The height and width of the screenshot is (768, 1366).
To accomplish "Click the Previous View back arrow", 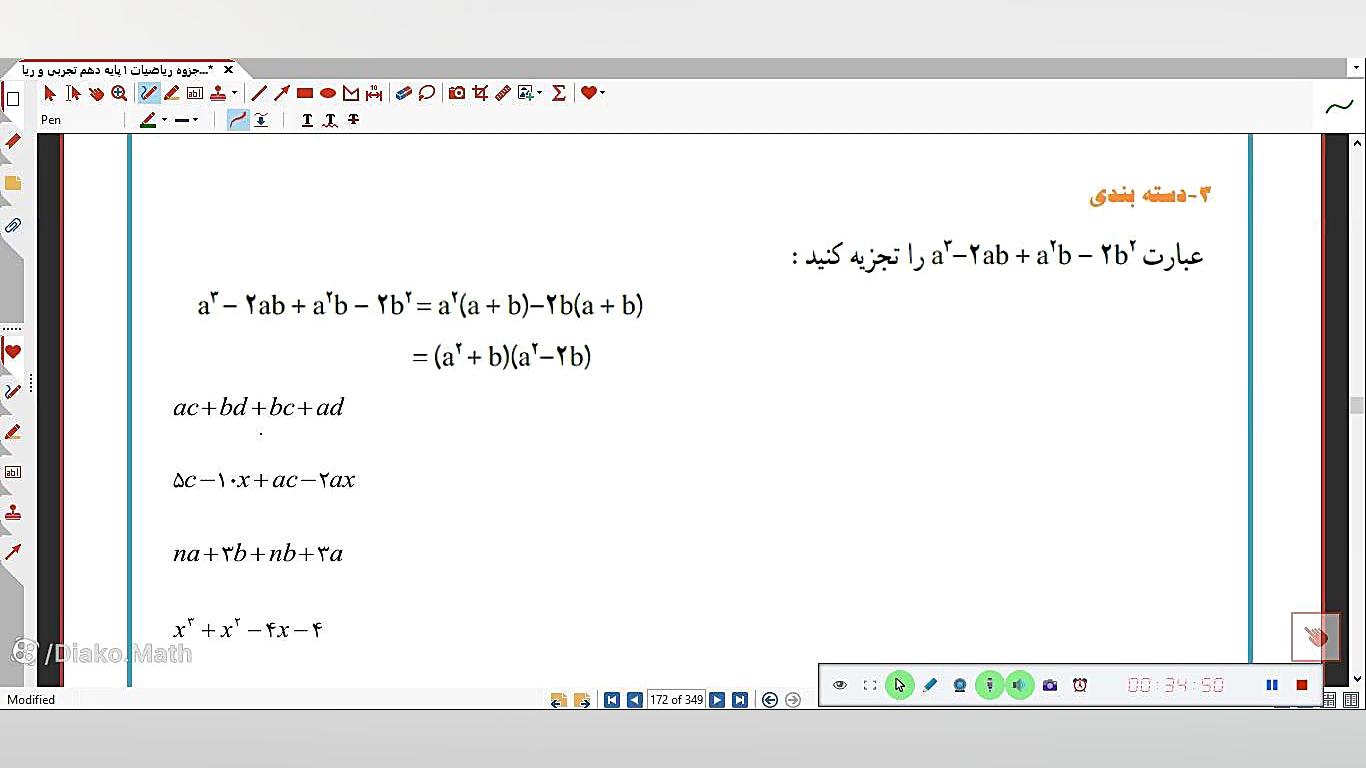I will click(x=770, y=700).
